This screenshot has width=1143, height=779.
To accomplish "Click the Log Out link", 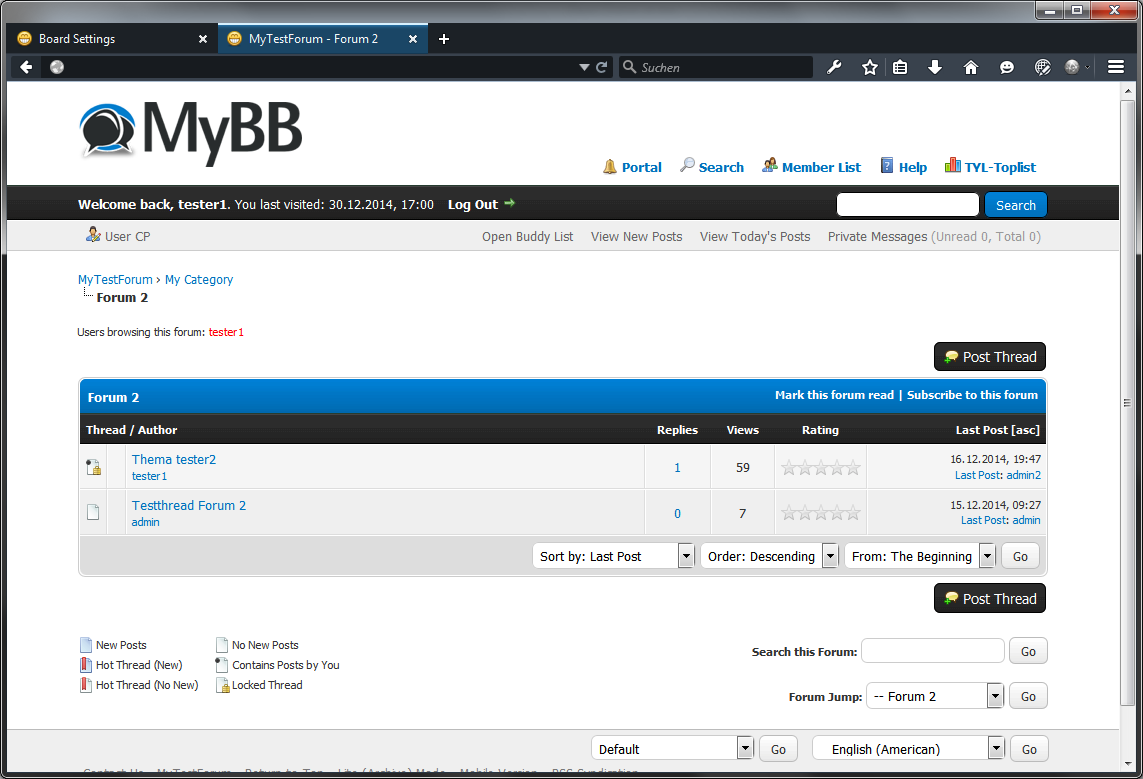I will pos(472,204).
